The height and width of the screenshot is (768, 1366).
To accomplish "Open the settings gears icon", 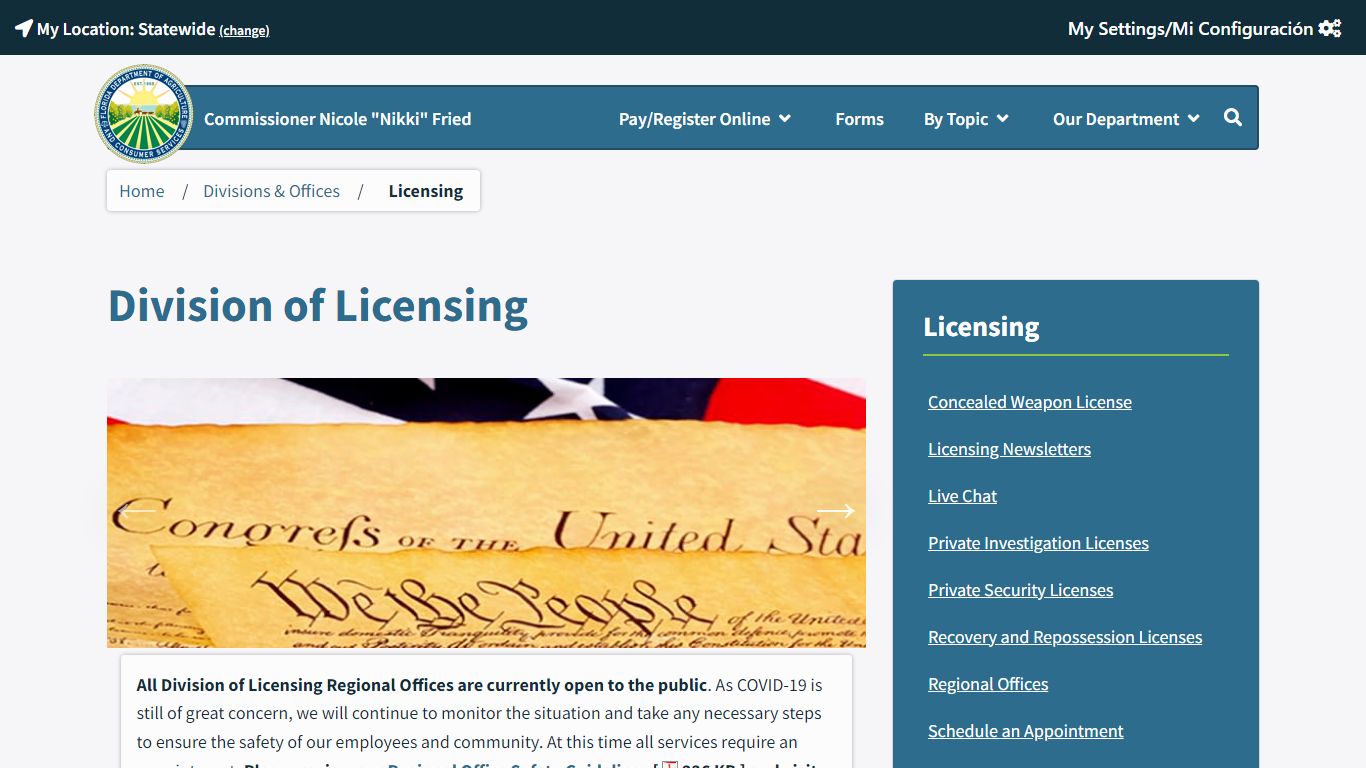I will 1330,28.
